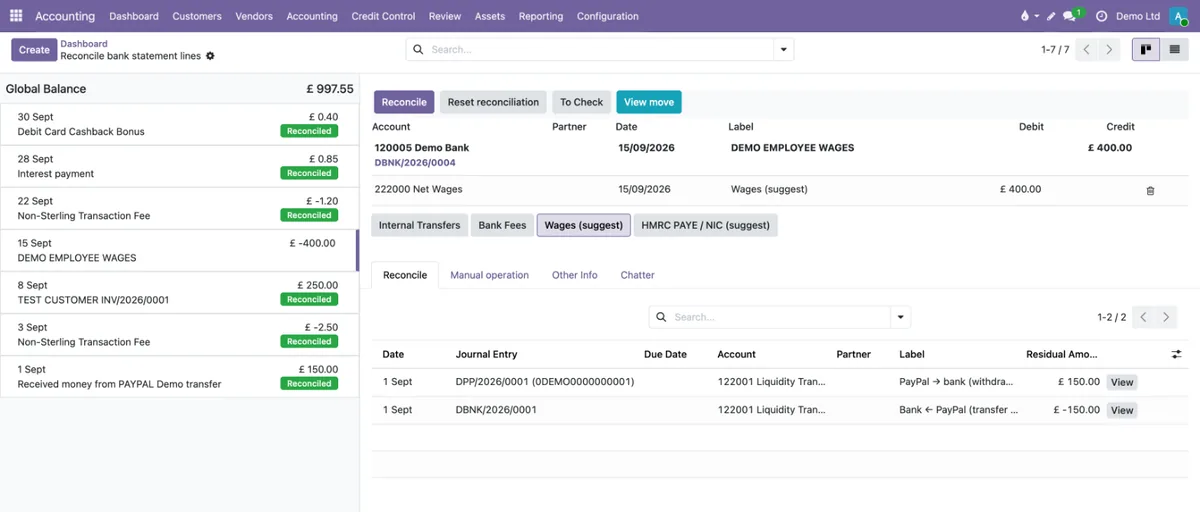Click the purple Reconcile button

(404, 102)
